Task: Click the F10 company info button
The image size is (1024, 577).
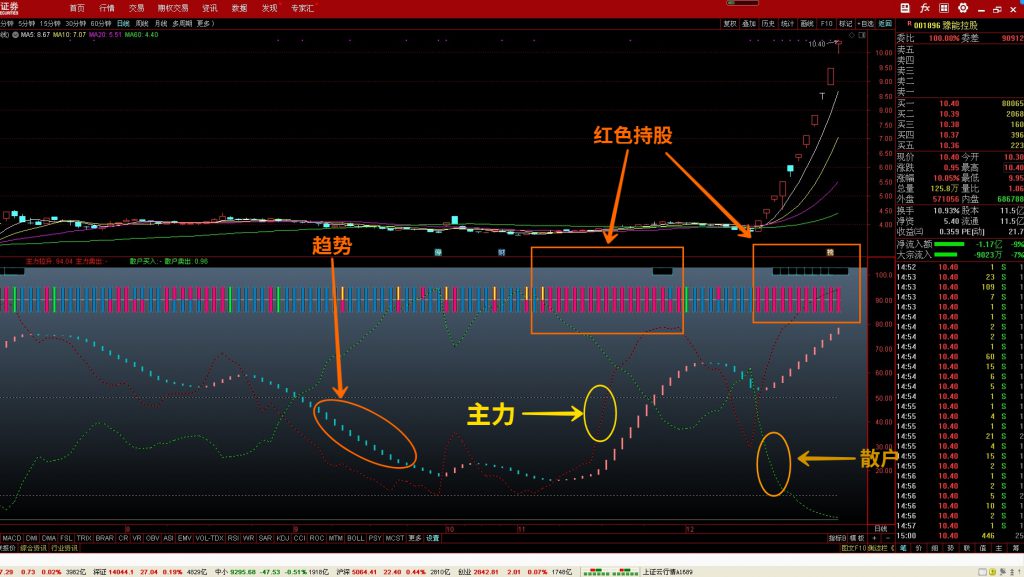Action: pyautogui.click(x=826, y=22)
